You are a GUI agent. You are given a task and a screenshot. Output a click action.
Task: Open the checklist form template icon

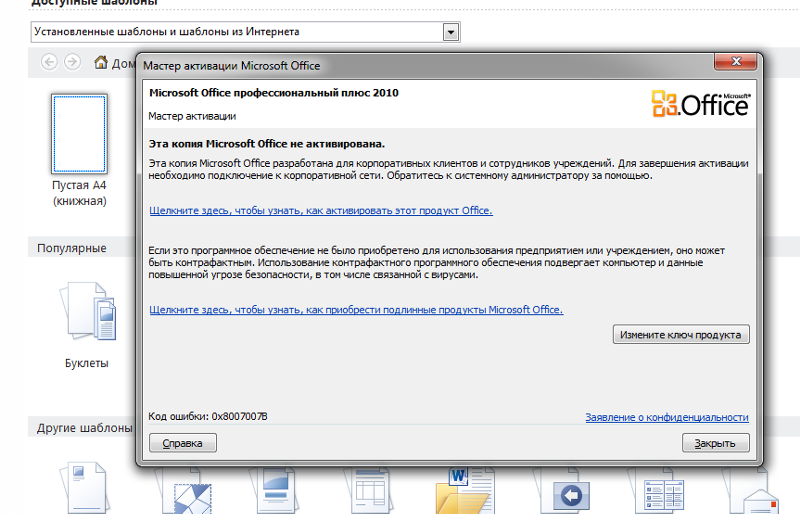click(x=657, y=490)
